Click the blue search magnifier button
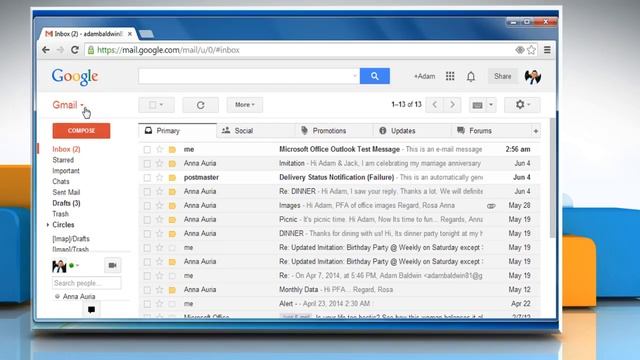This screenshot has width=640, height=360. tap(375, 76)
